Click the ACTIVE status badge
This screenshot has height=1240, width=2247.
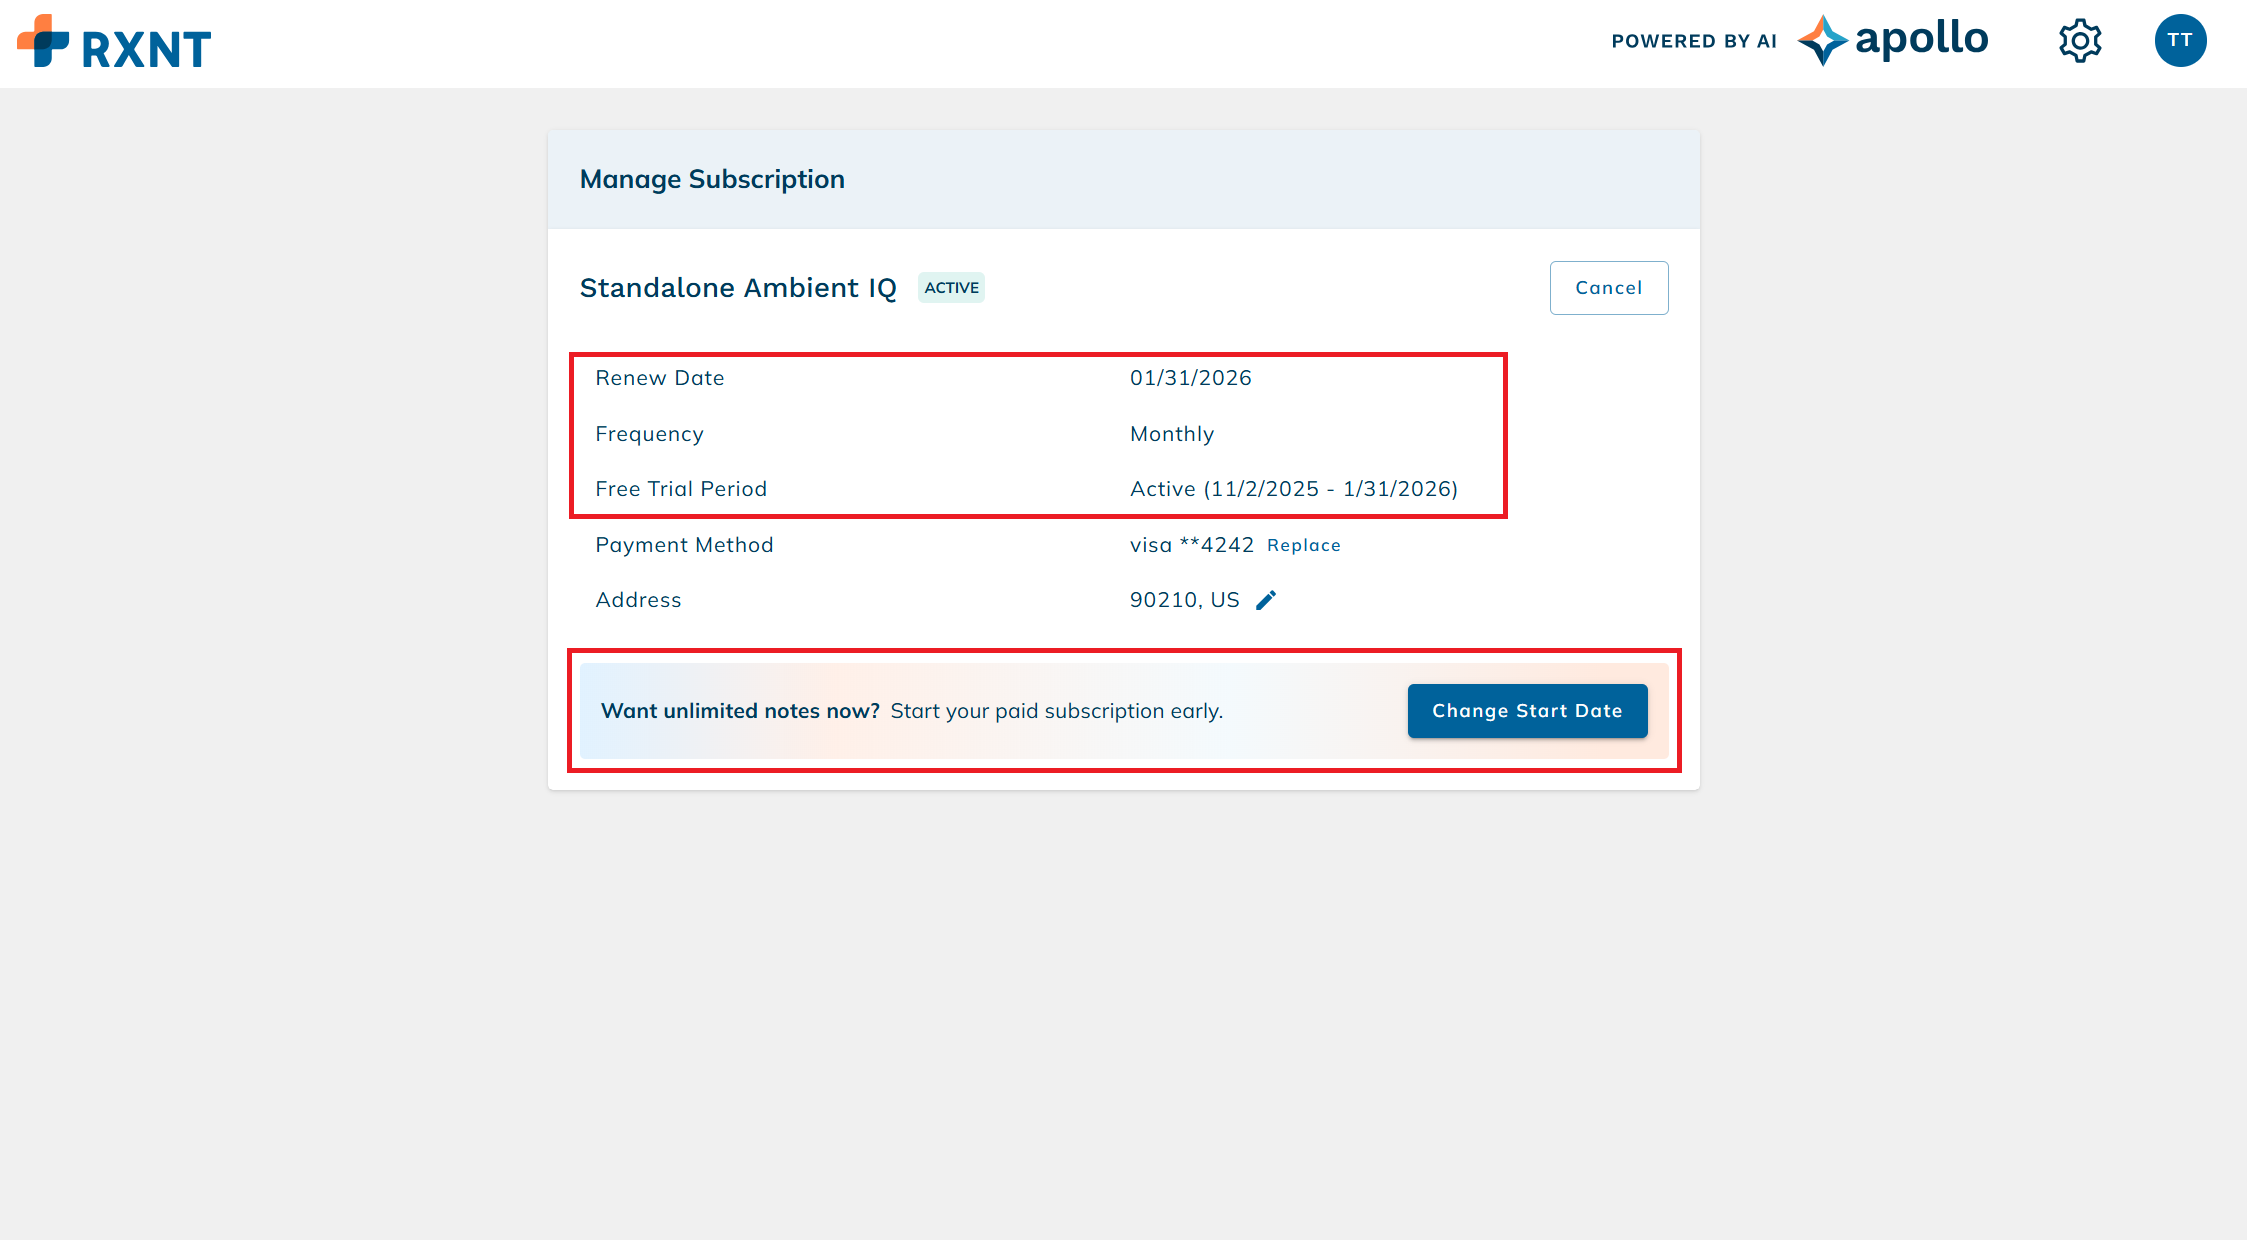[x=951, y=288]
